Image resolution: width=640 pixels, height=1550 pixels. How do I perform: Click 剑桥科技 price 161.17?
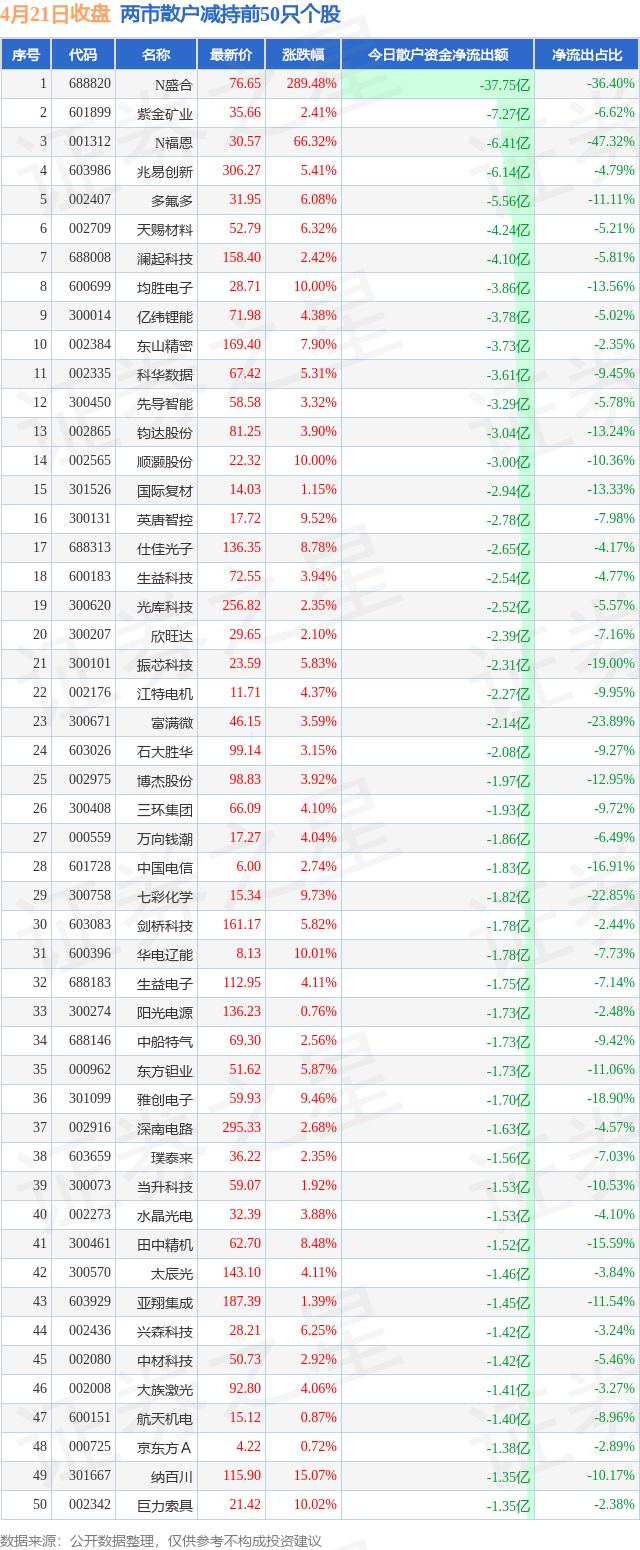[242, 925]
